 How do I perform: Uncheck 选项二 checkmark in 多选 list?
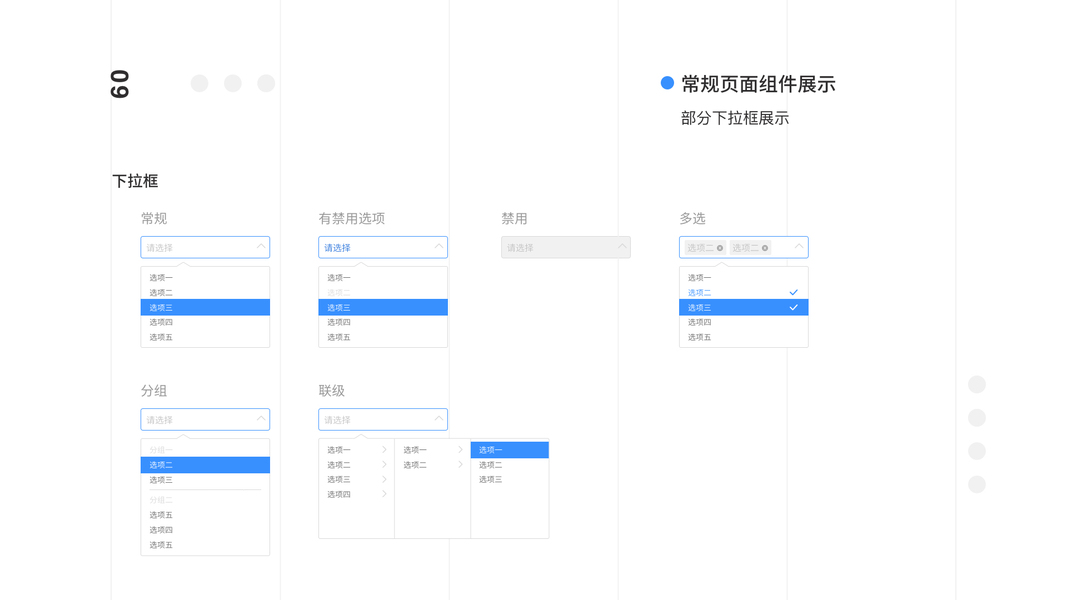(794, 293)
